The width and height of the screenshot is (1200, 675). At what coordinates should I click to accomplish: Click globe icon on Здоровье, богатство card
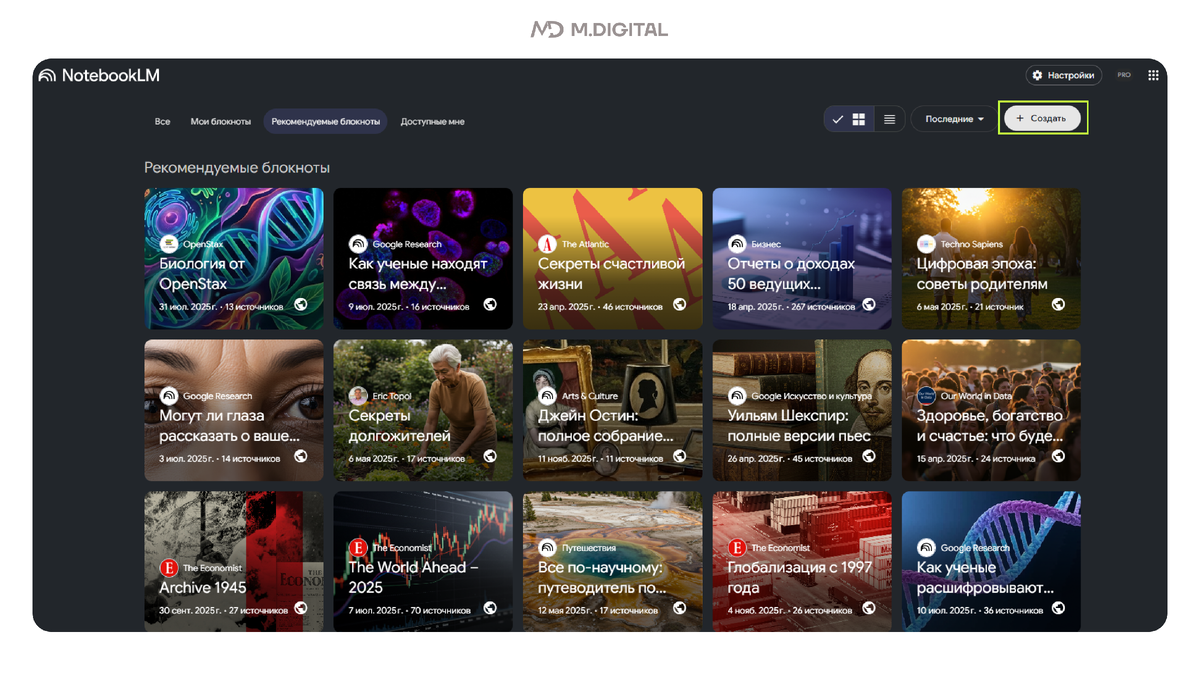coord(1058,457)
